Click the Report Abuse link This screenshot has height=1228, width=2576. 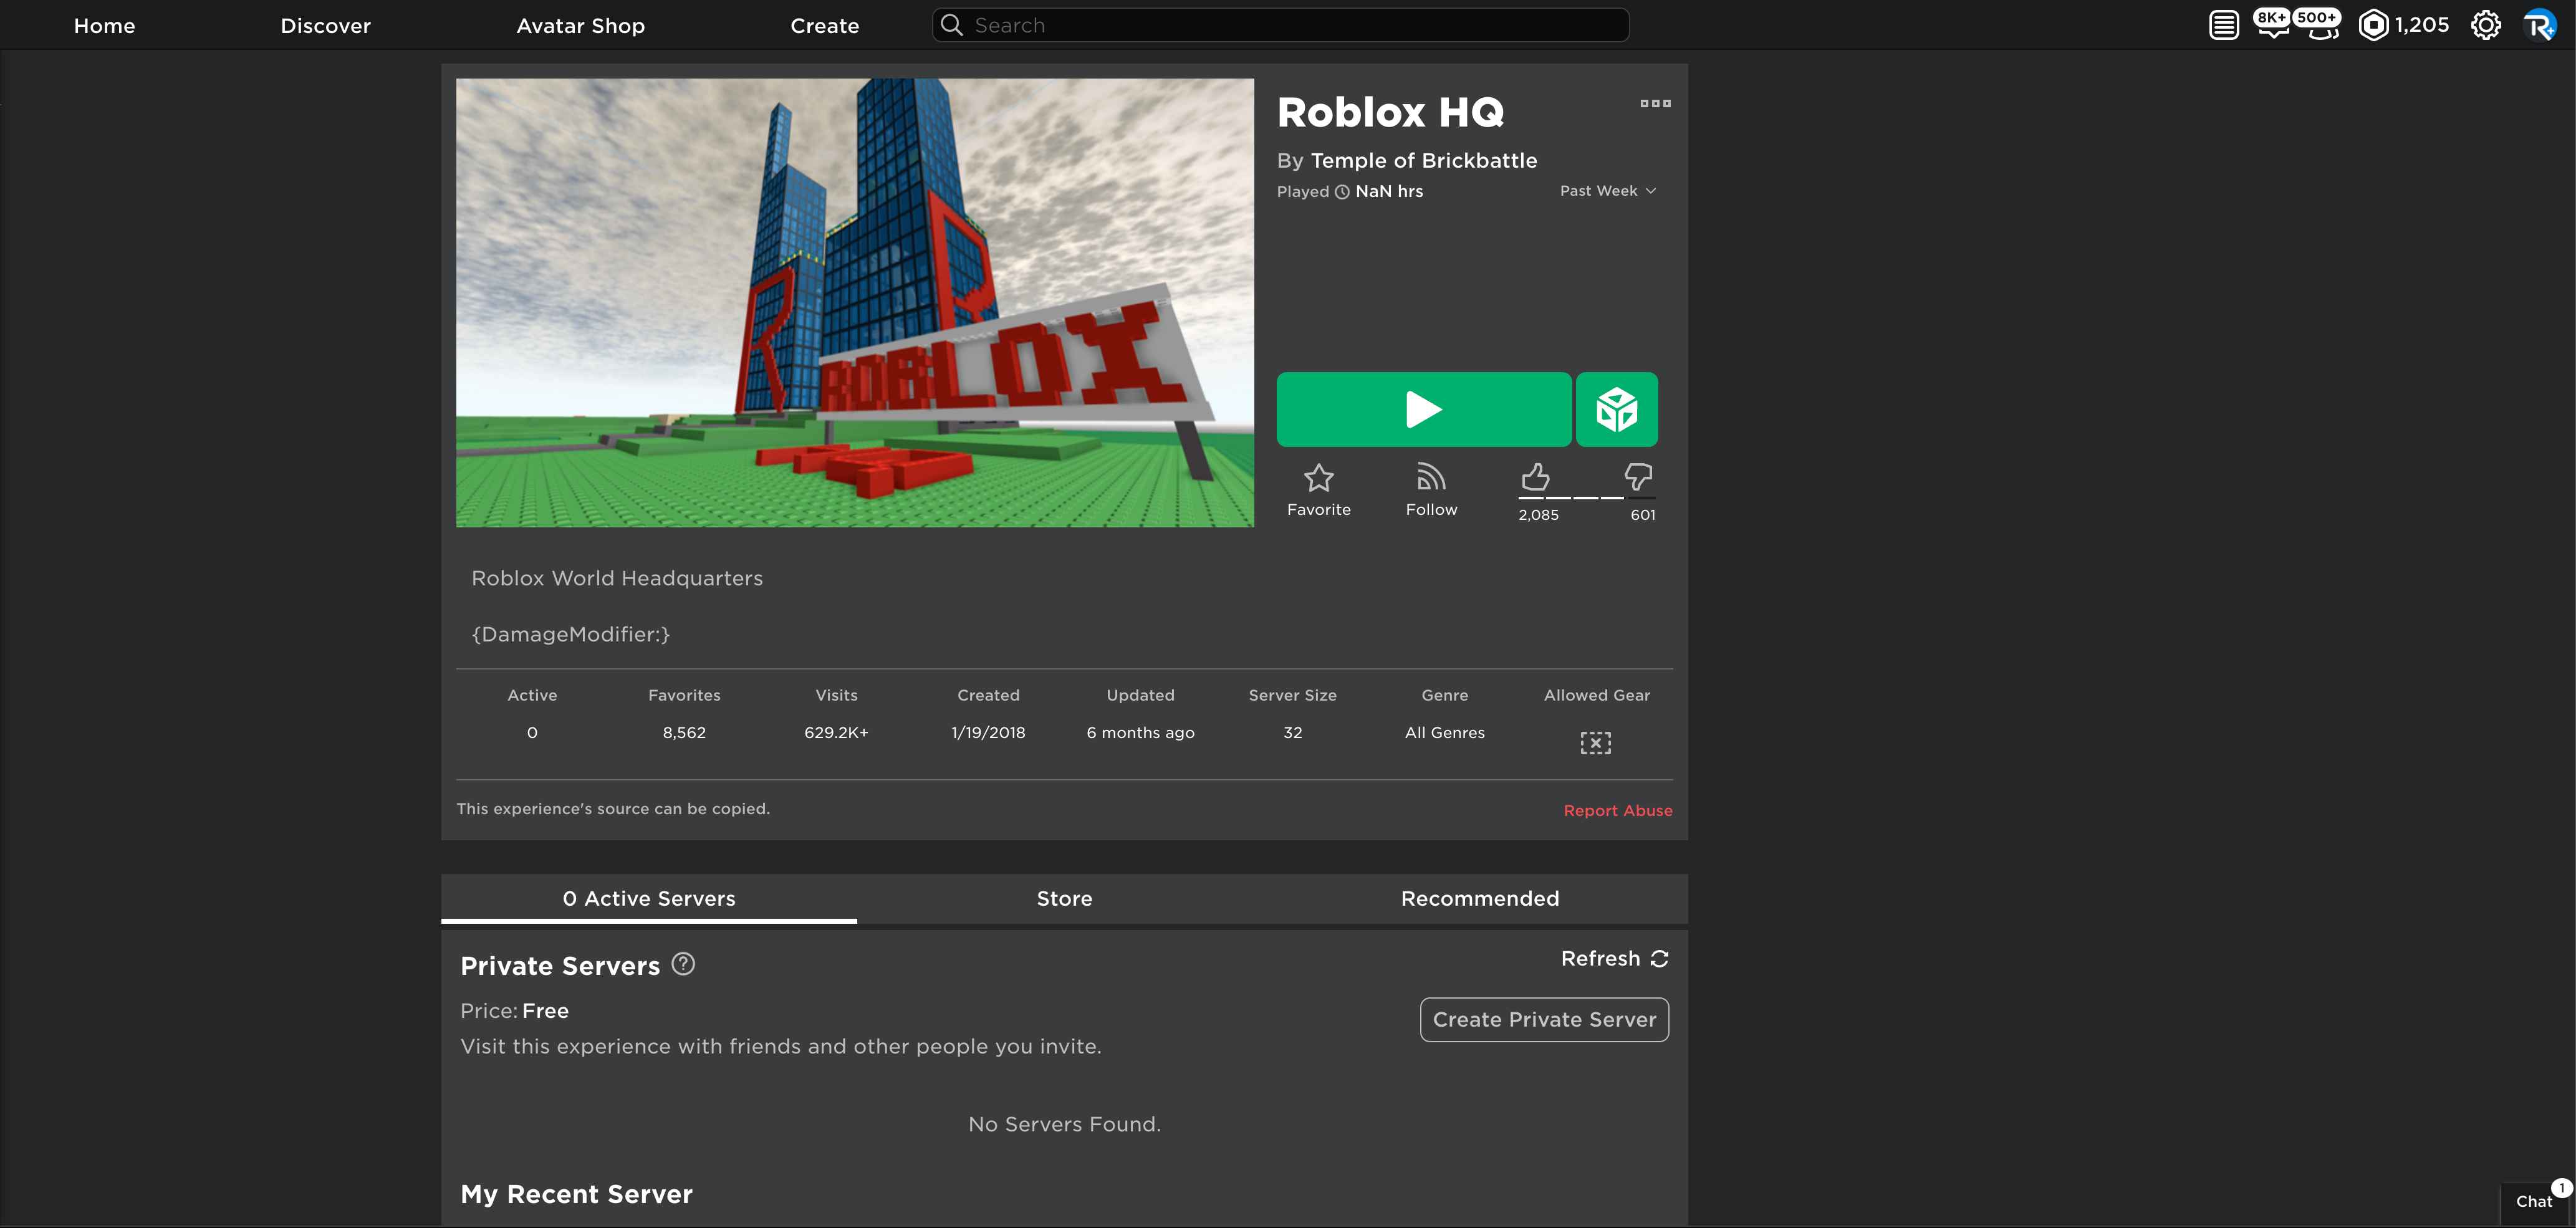pos(1618,810)
